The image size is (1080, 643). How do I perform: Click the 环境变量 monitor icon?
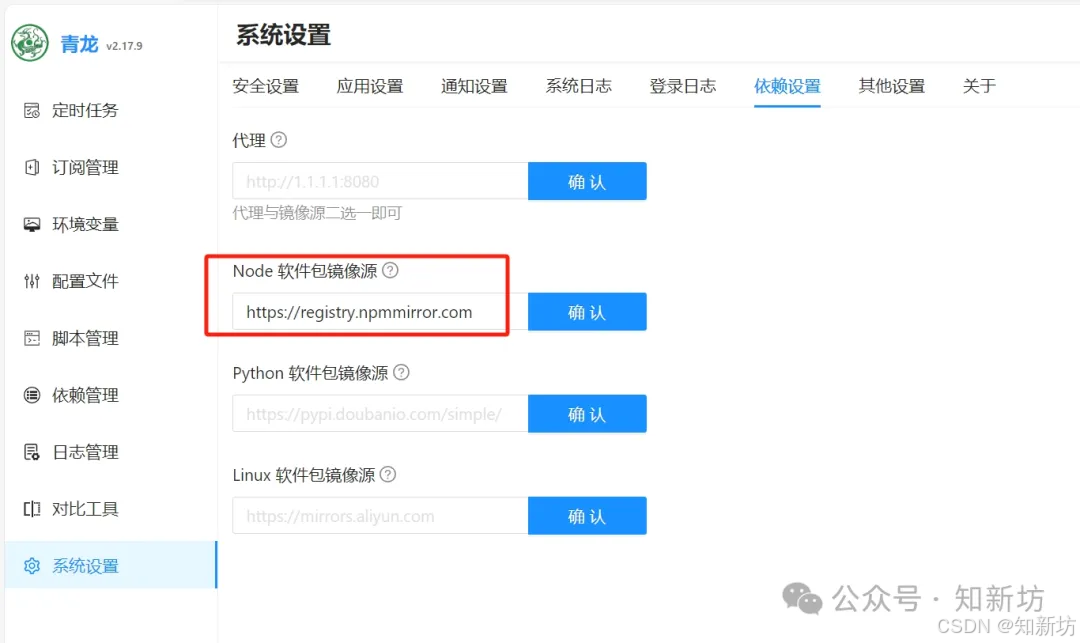tap(32, 224)
